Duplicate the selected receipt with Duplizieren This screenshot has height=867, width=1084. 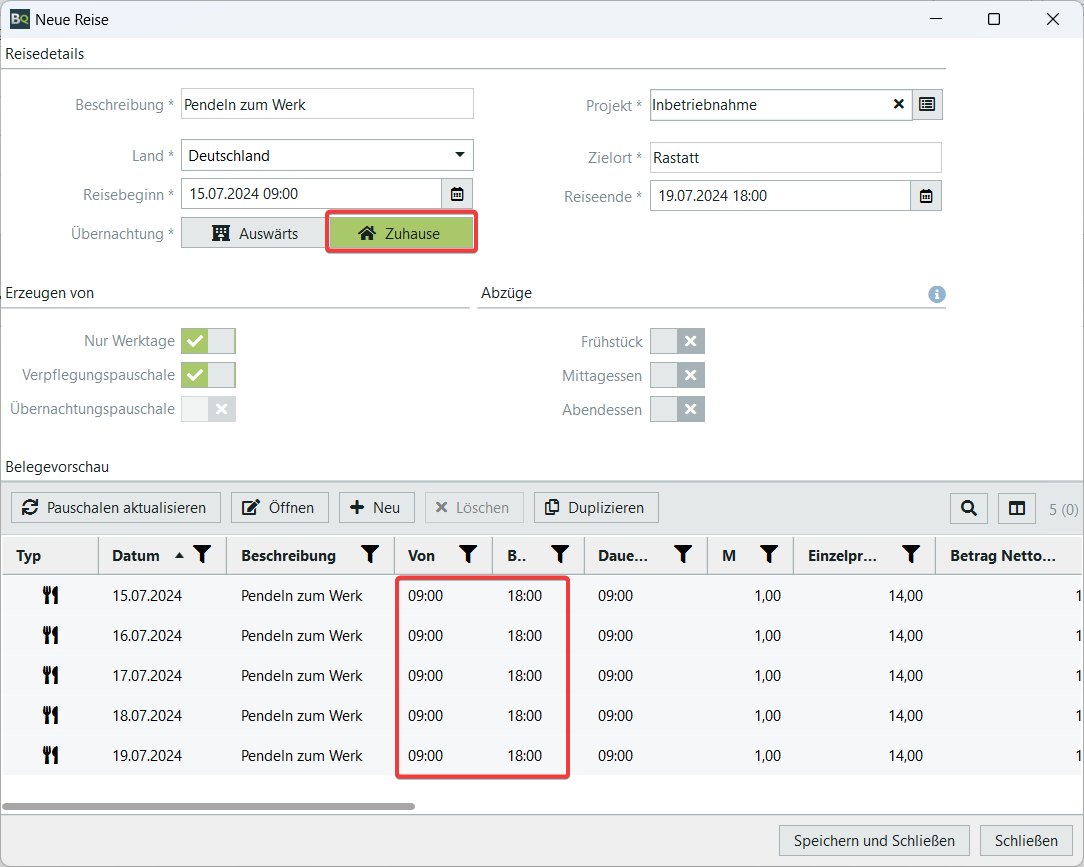click(x=596, y=508)
